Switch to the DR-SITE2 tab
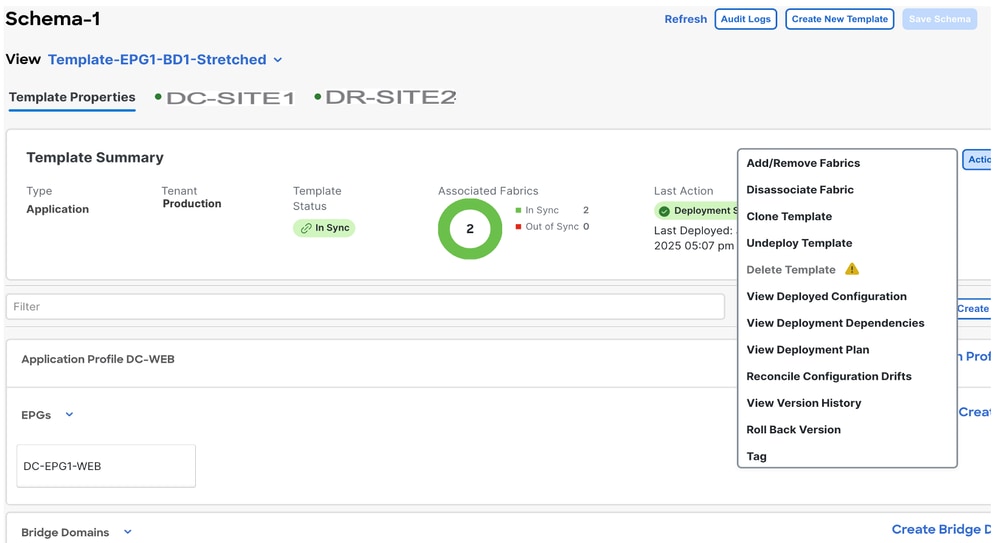 tap(385, 97)
